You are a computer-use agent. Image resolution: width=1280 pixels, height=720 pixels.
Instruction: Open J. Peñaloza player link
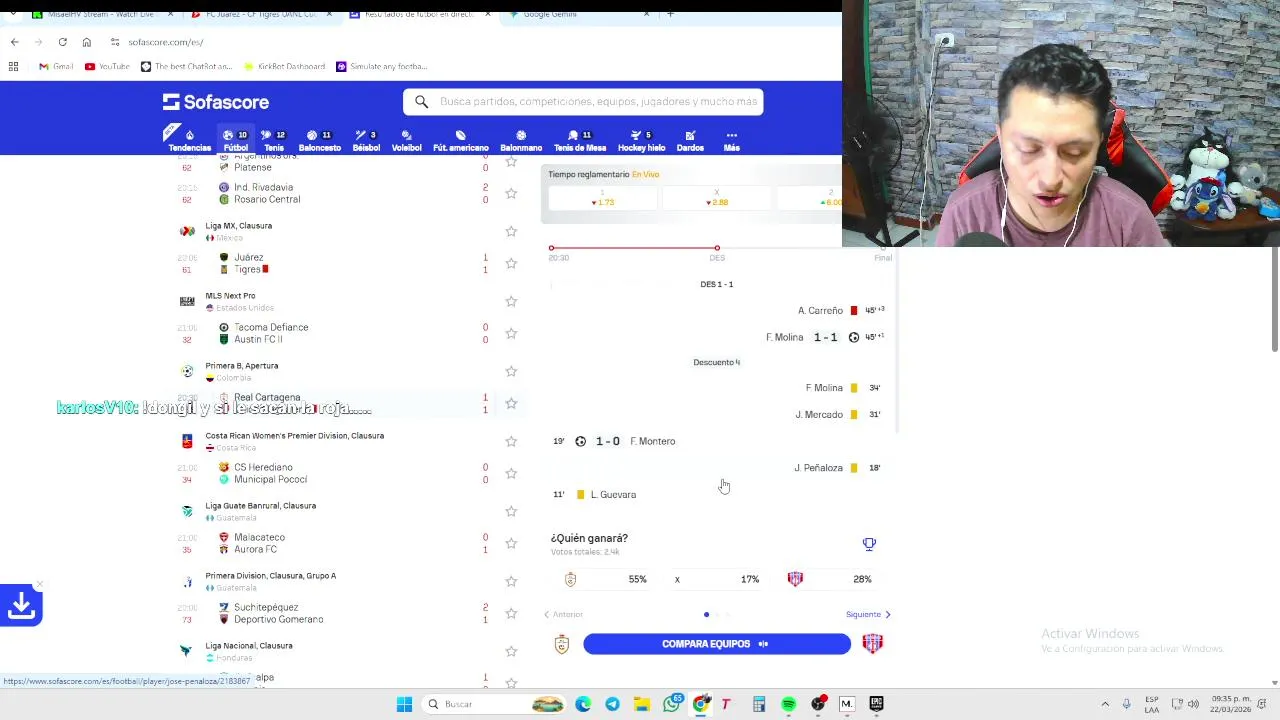pos(818,468)
